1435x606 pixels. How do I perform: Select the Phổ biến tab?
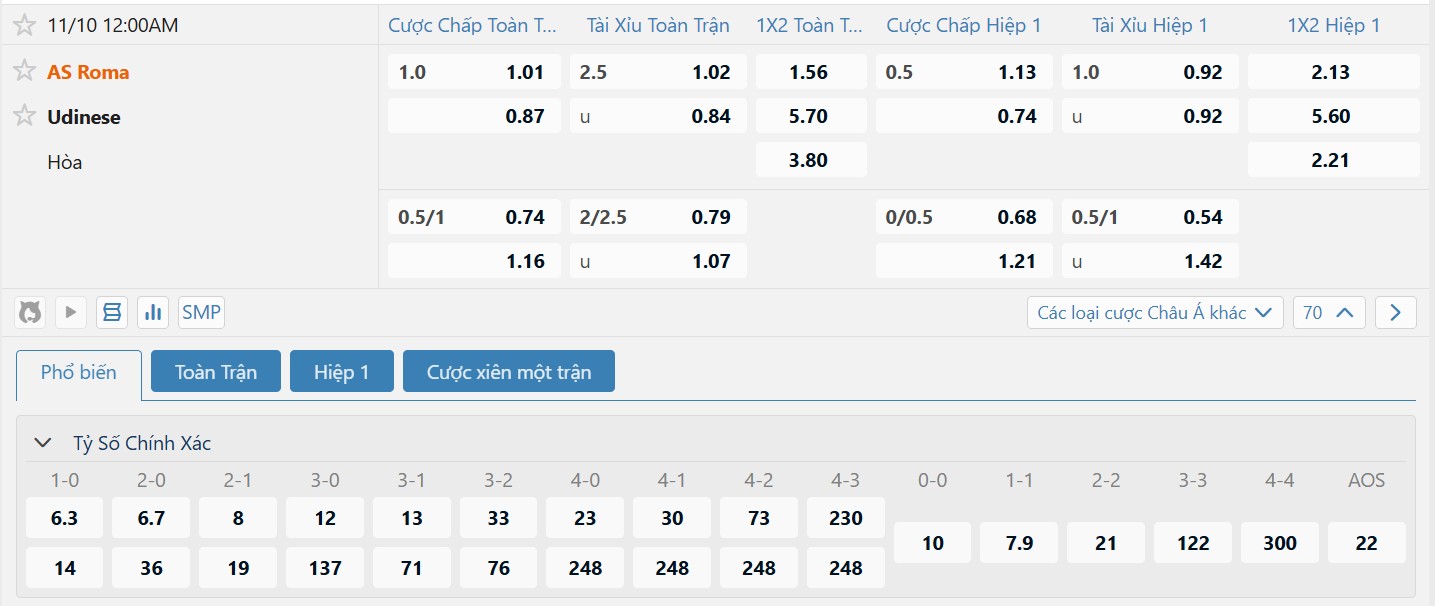click(x=79, y=372)
